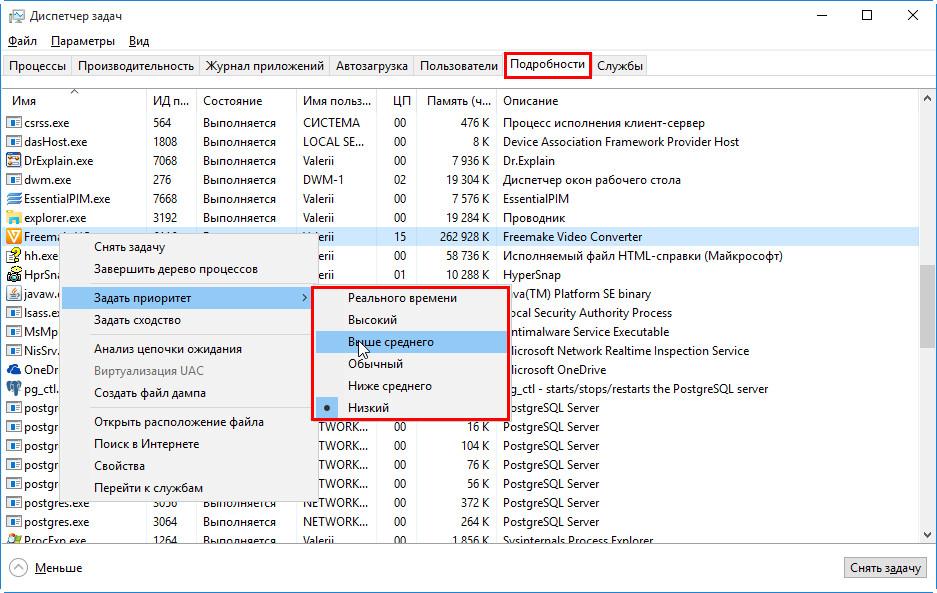The image size is (937, 593).
Task: Click the 'Меньше' link
Action: click(59, 568)
